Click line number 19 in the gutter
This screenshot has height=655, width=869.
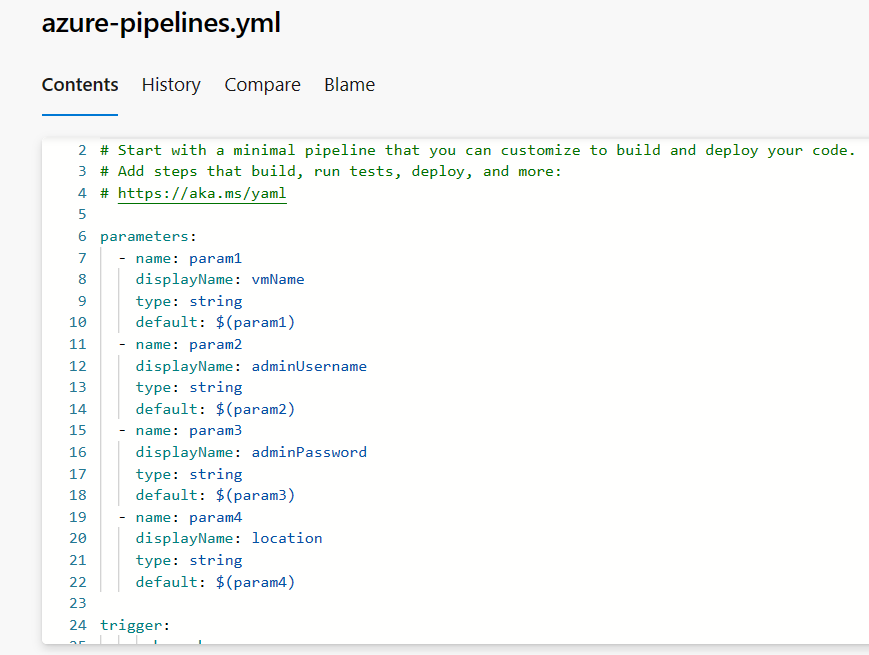(78, 517)
